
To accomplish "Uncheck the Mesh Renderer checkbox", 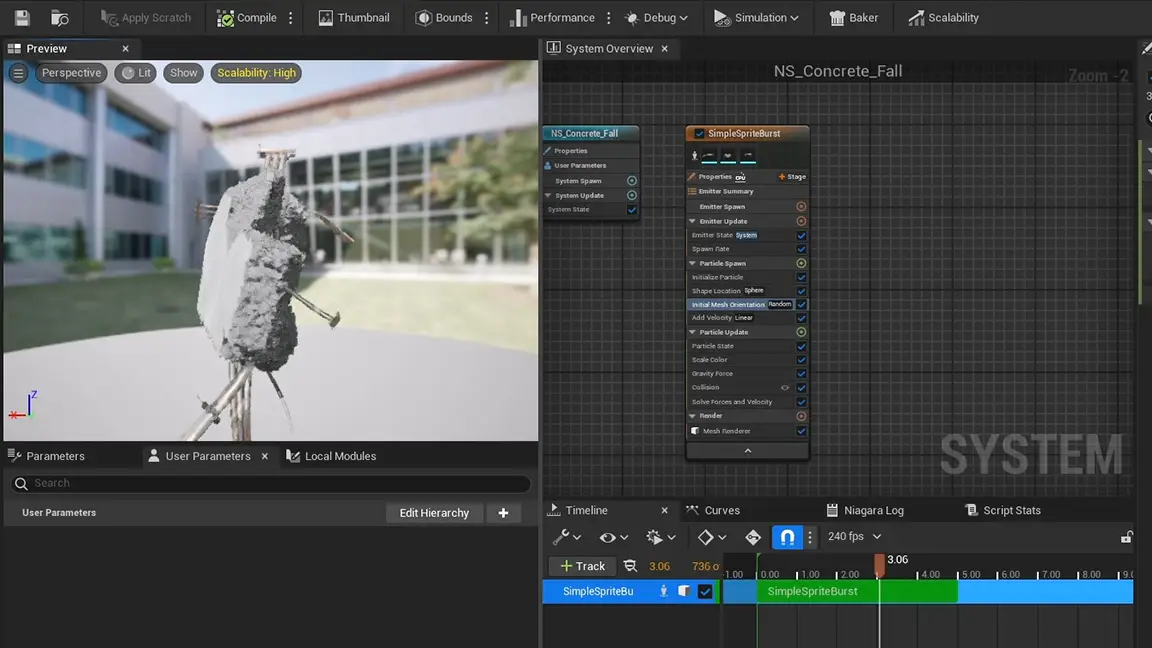I will tap(801, 431).
